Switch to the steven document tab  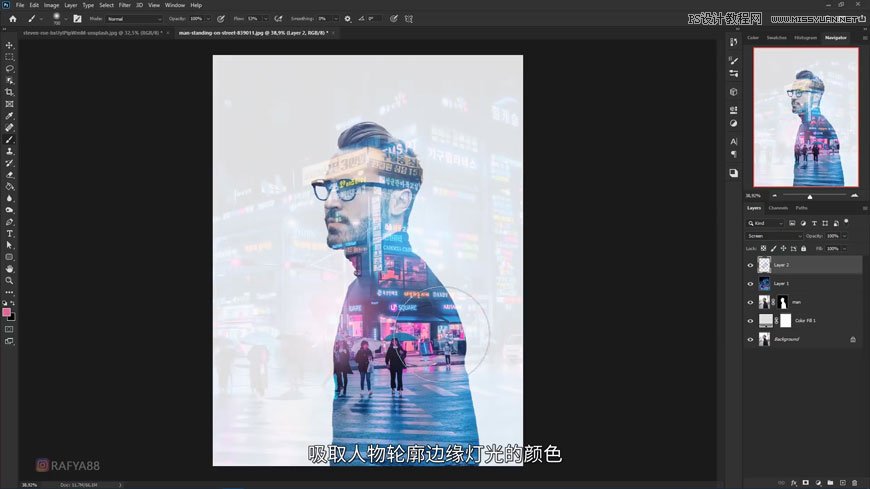click(92, 33)
